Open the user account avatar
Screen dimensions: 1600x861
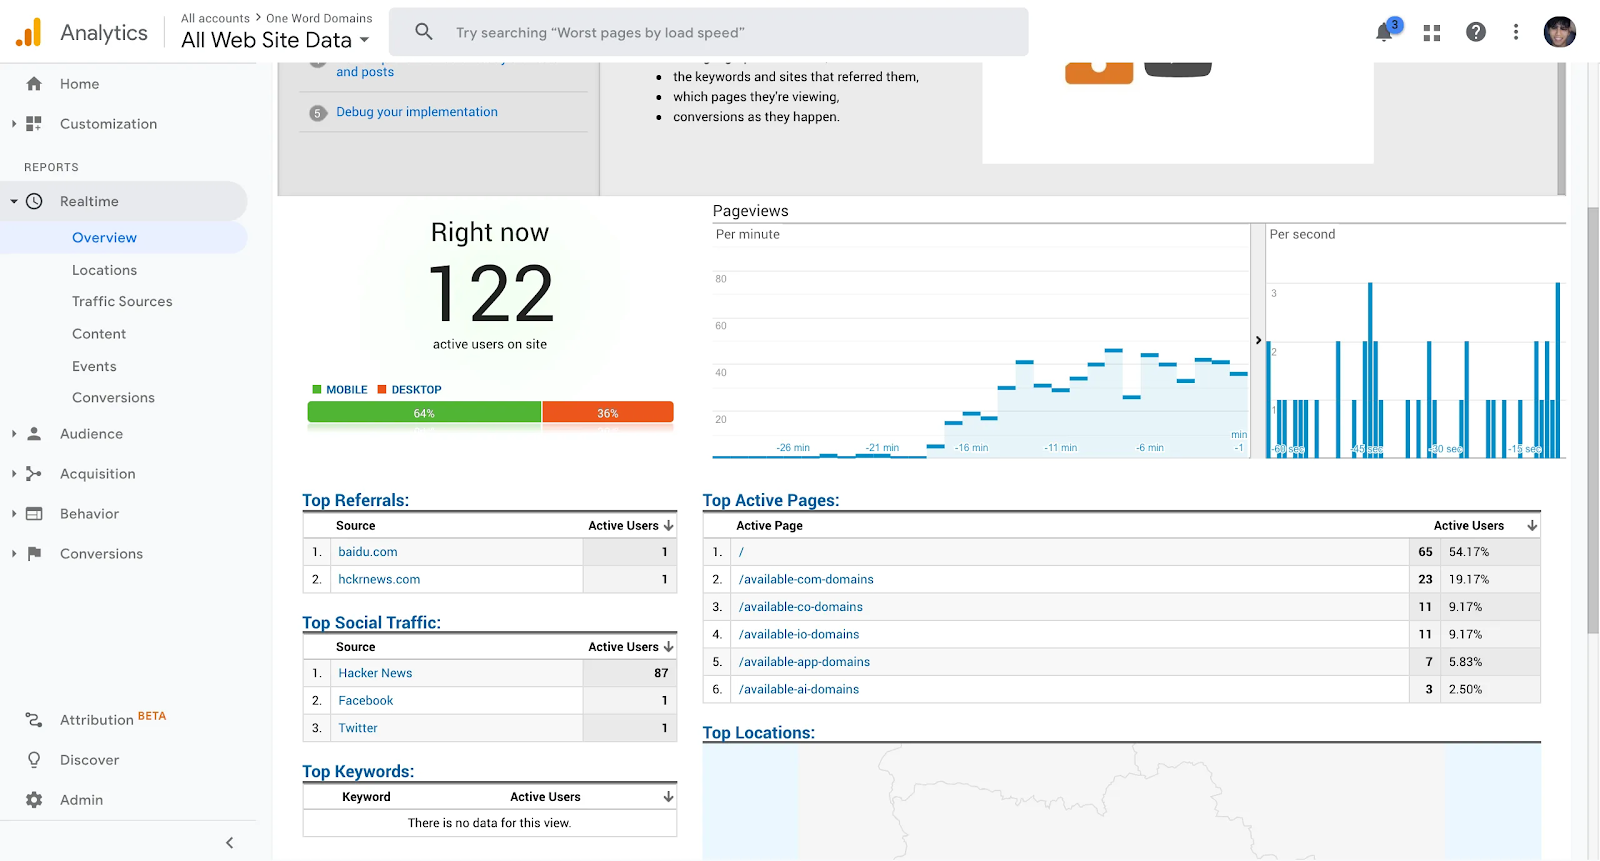[x=1560, y=32]
